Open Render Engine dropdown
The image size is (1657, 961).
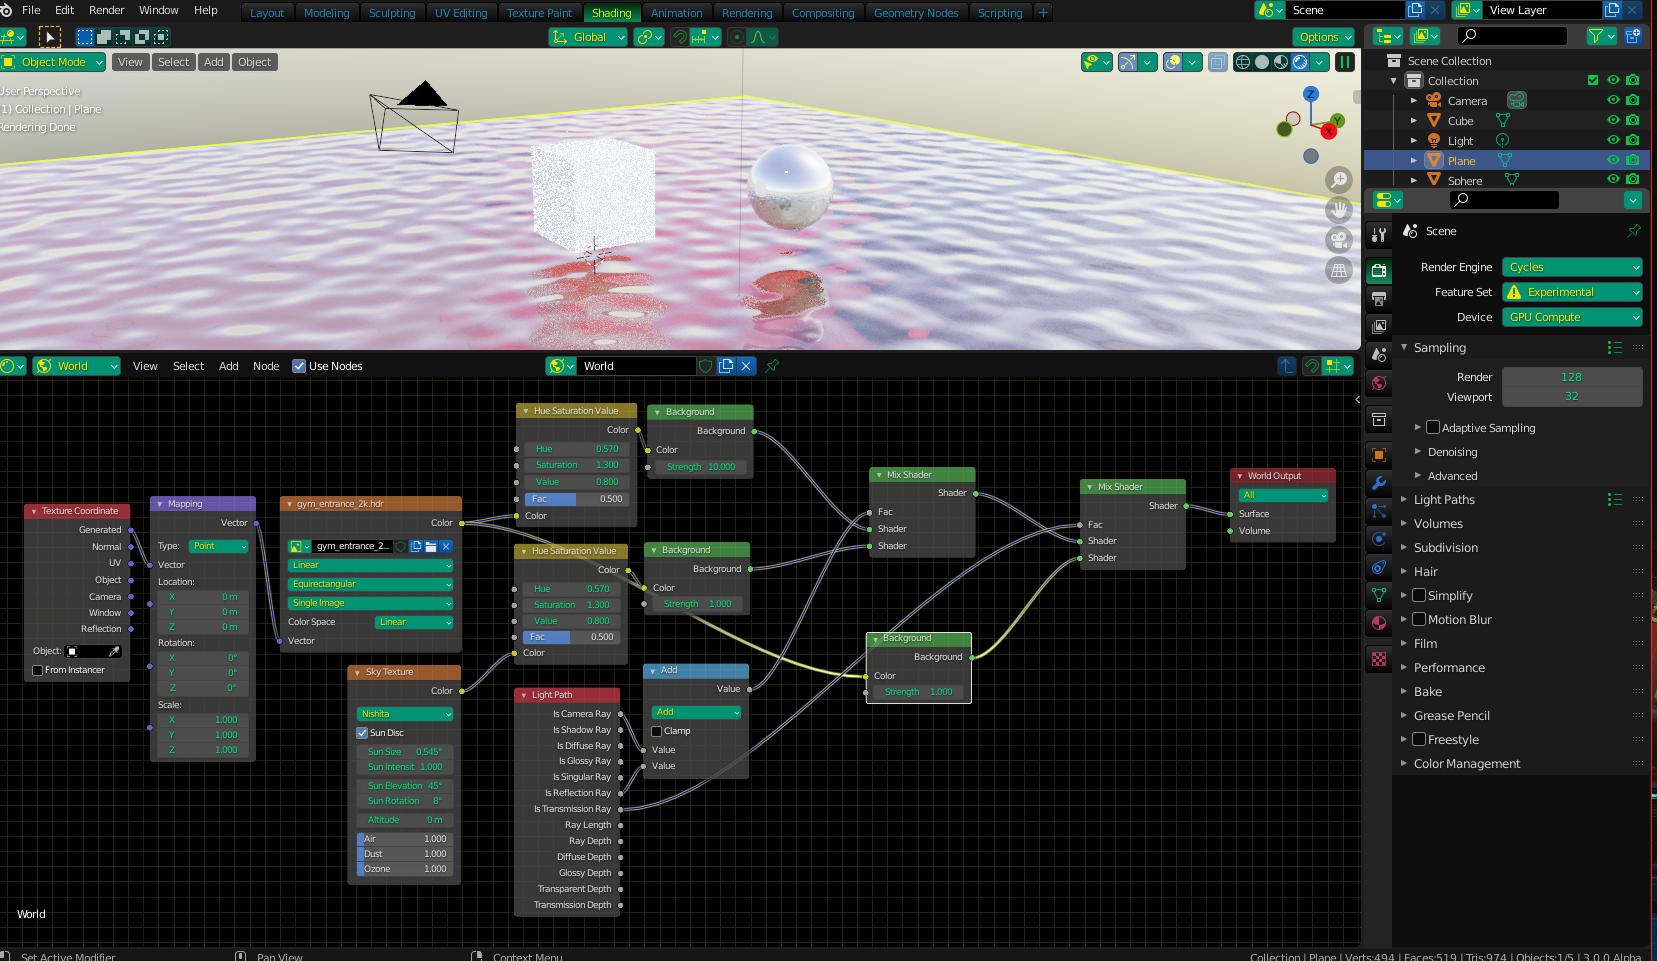coord(1572,267)
